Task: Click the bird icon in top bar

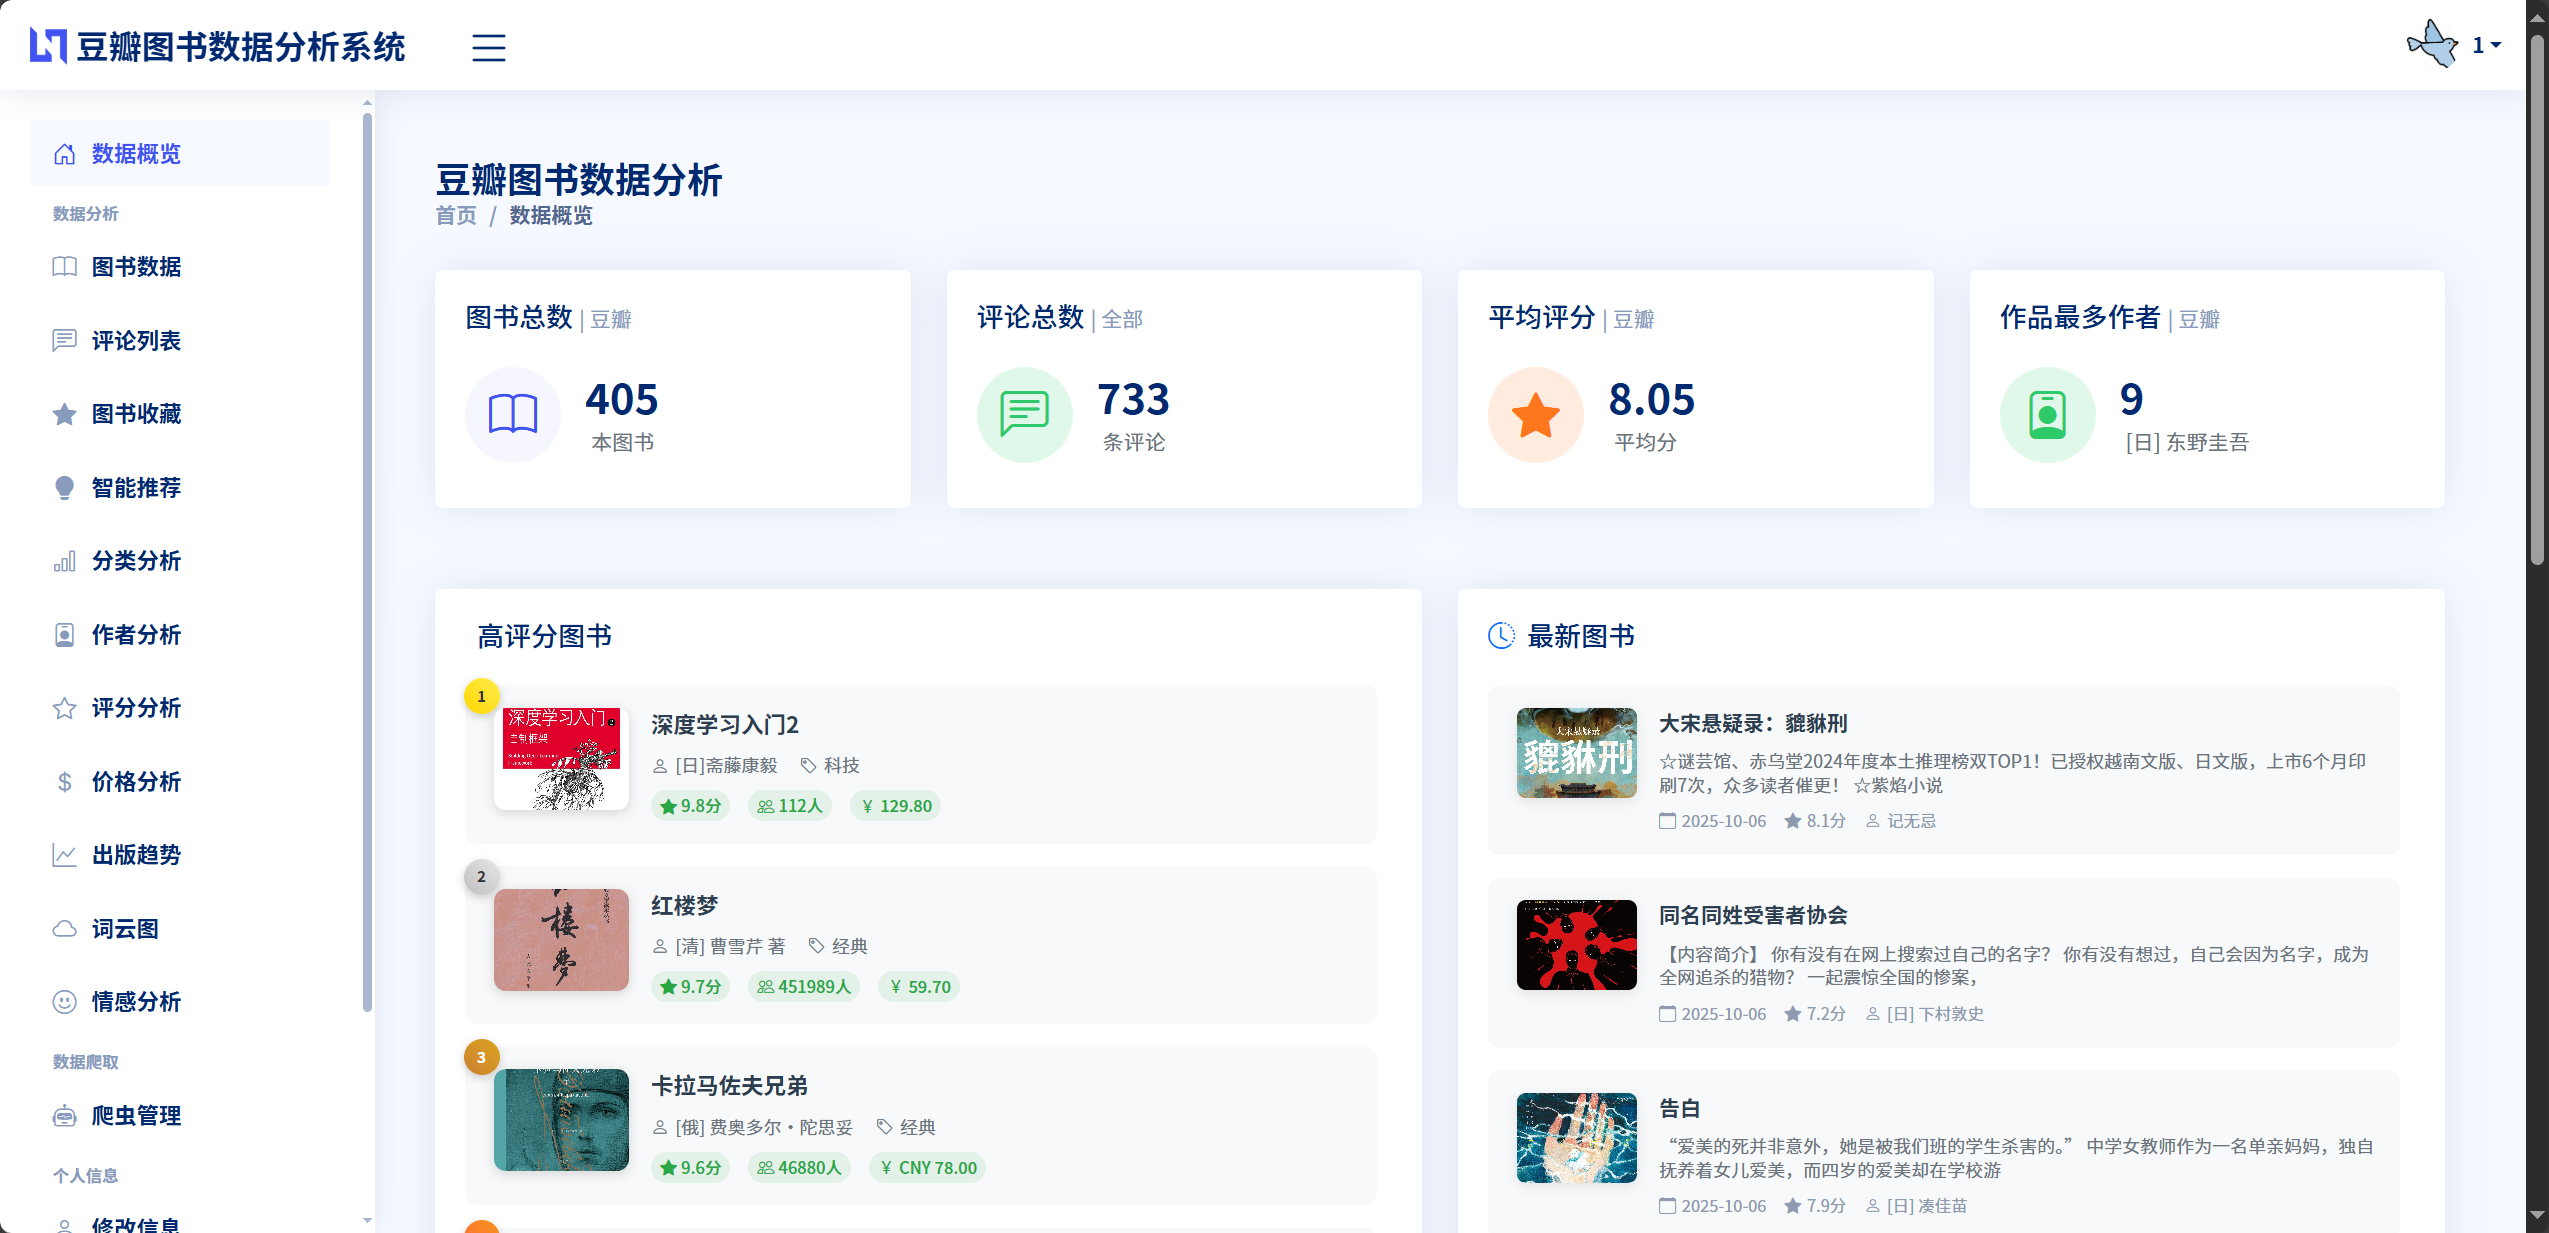Action: click(2432, 44)
